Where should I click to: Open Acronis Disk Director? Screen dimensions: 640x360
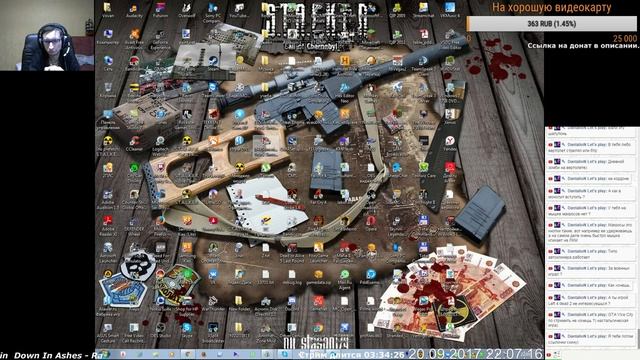click(265, 306)
